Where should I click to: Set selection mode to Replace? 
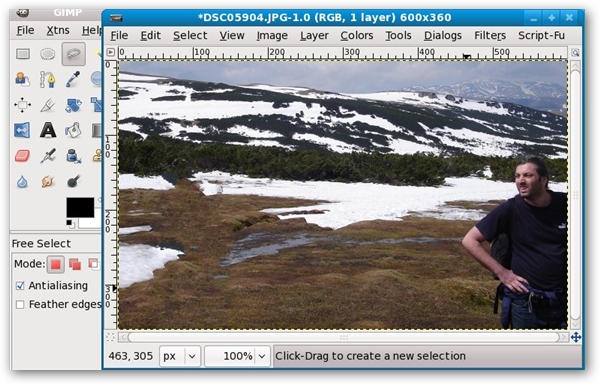(x=55, y=264)
